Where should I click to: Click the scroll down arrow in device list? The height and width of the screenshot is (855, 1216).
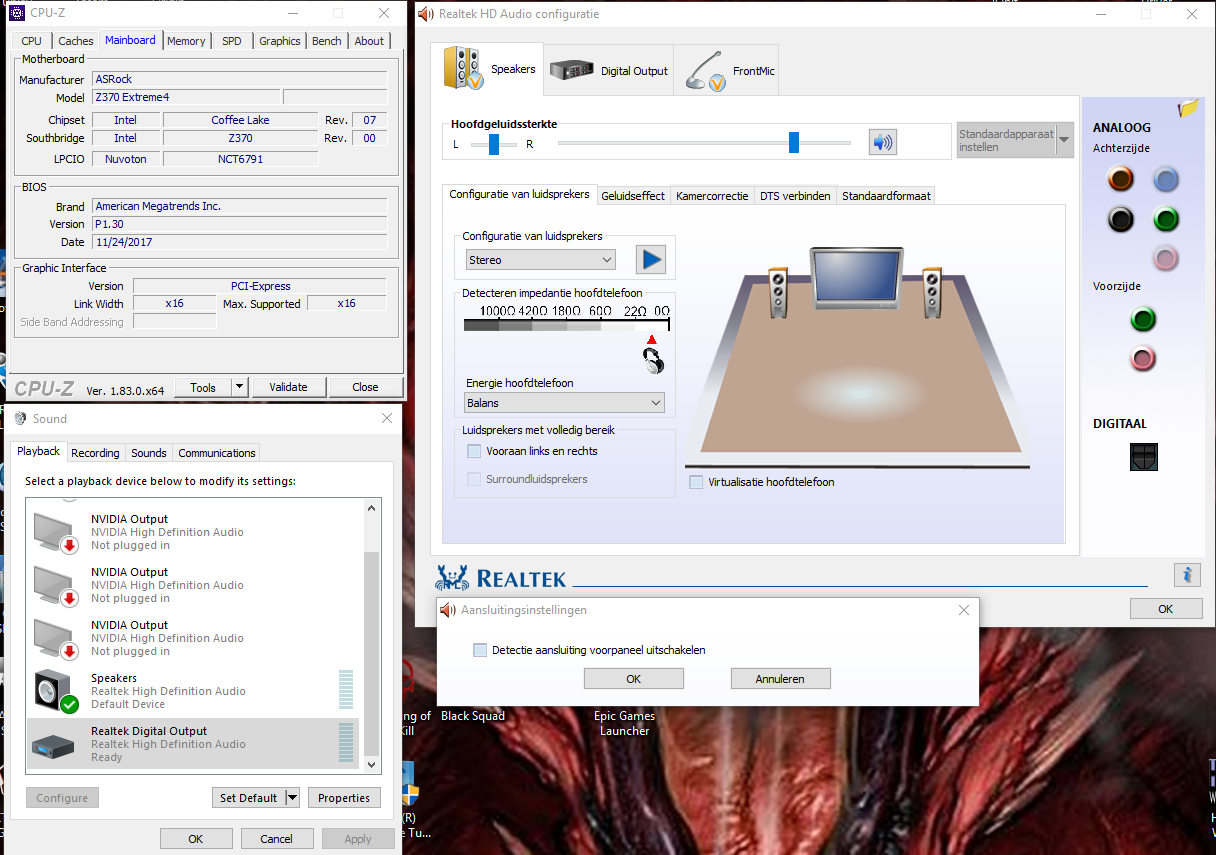pos(373,765)
